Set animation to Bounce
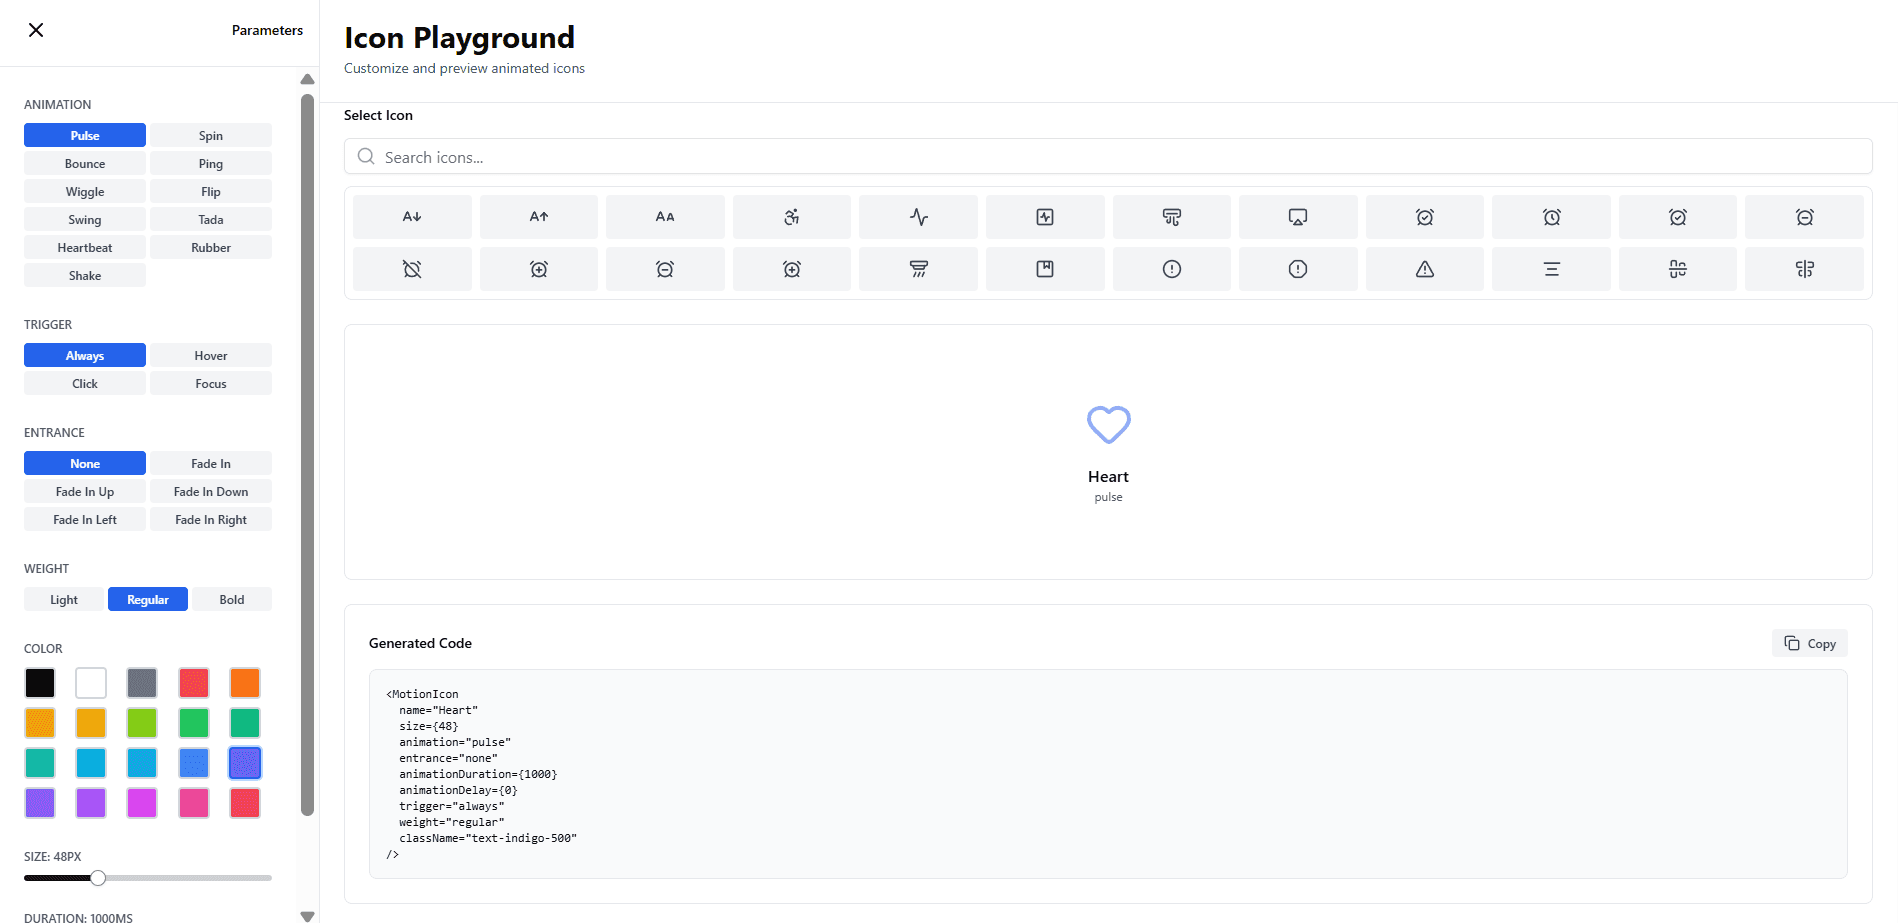This screenshot has height=923, width=1898. (85, 163)
